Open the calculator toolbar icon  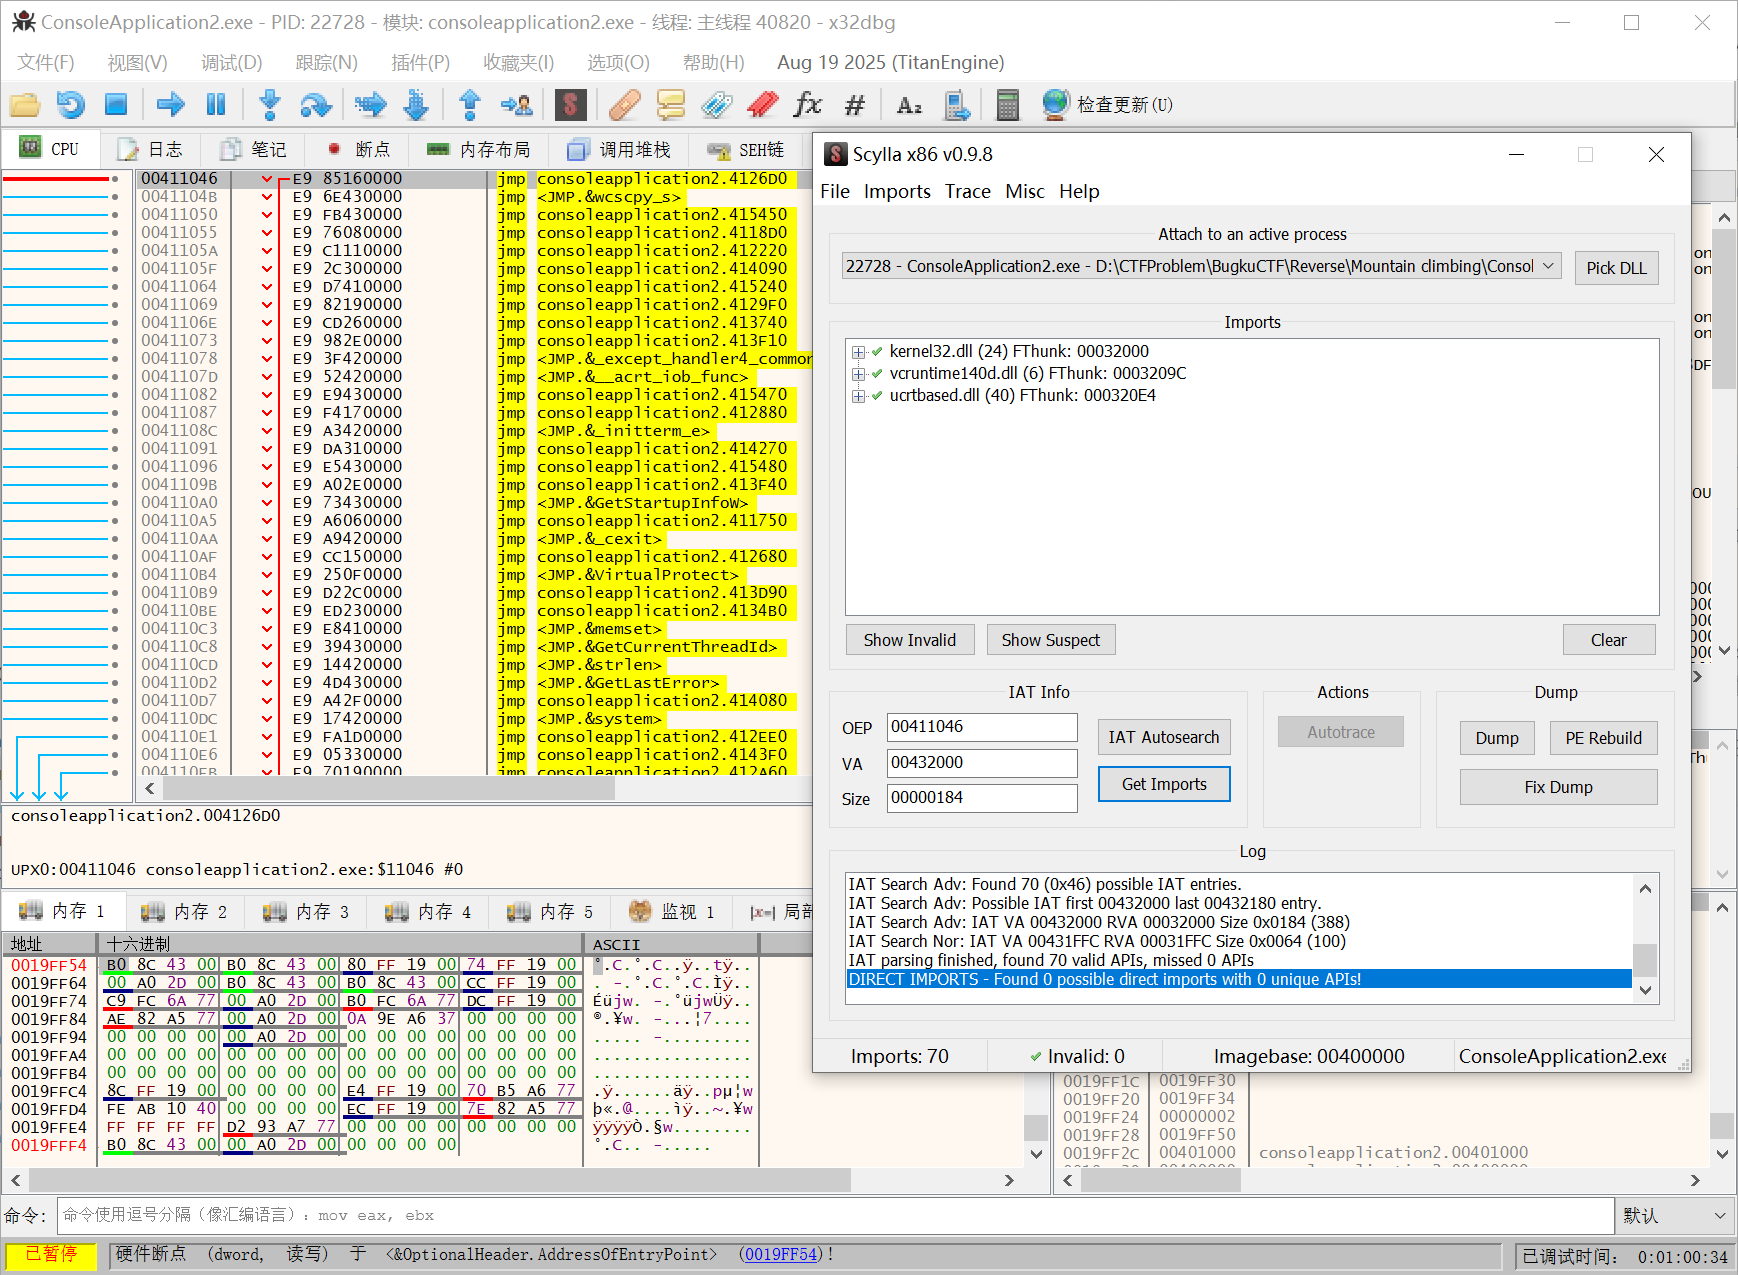point(1007,104)
